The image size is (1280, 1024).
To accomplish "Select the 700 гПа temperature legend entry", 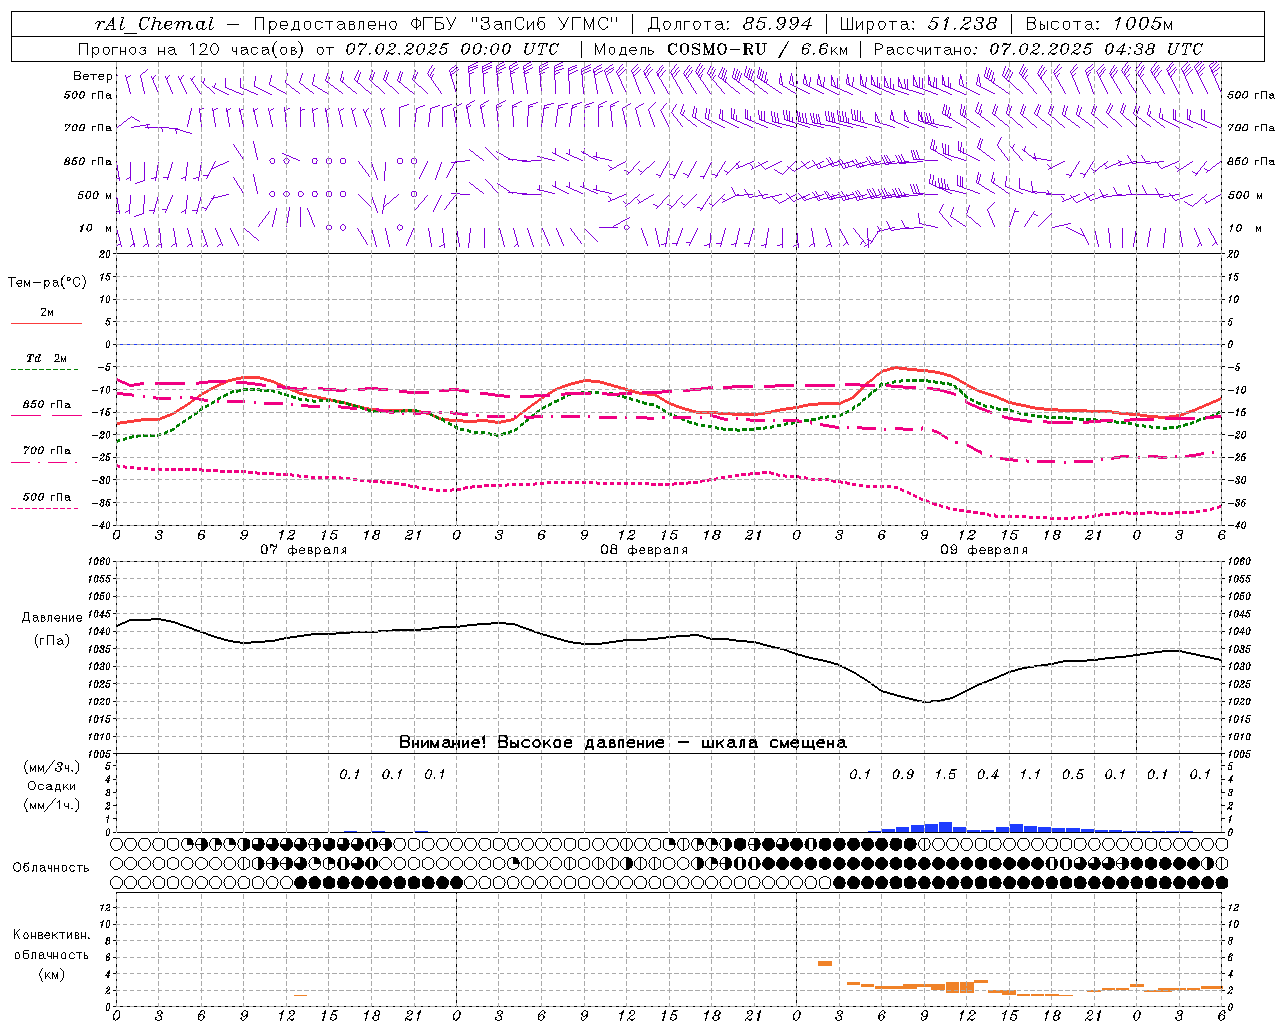I will pos(46,451).
